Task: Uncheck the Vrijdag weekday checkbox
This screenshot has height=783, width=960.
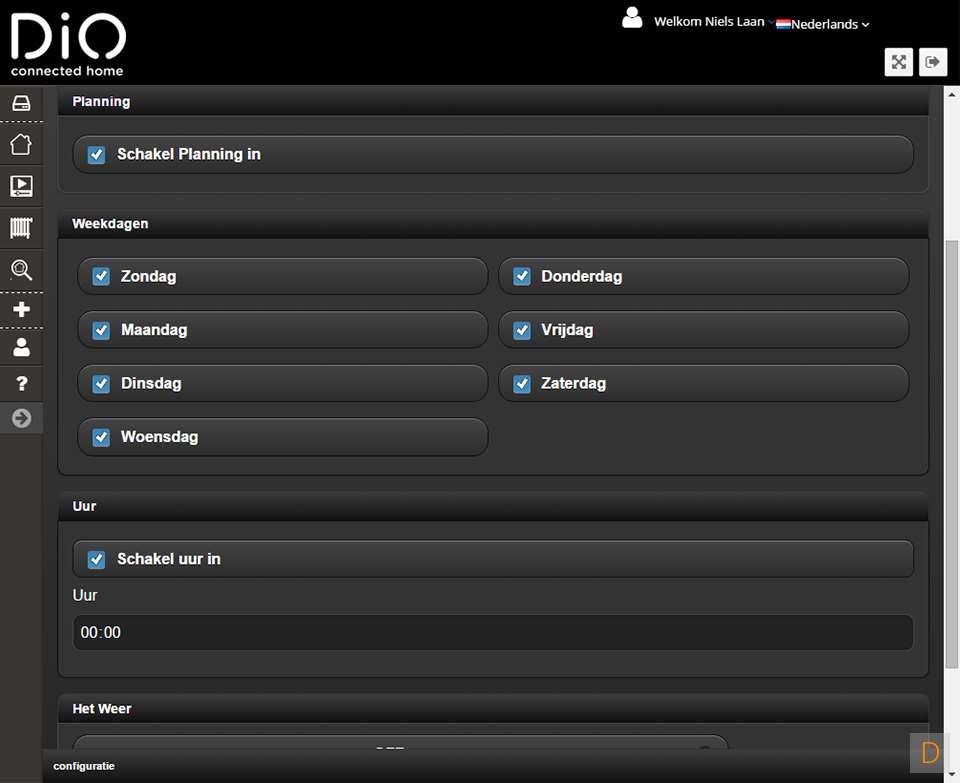Action: point(522,331)
